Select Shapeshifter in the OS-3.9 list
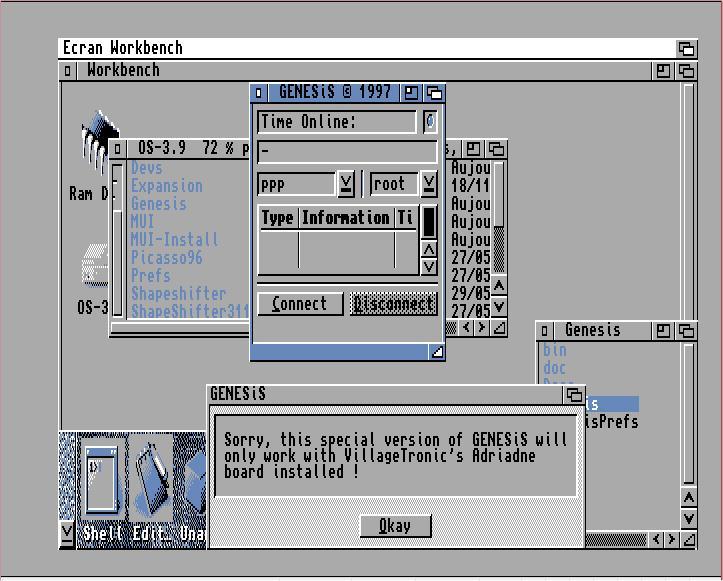Viewport: 723px width, 581px height. (178, 294)
